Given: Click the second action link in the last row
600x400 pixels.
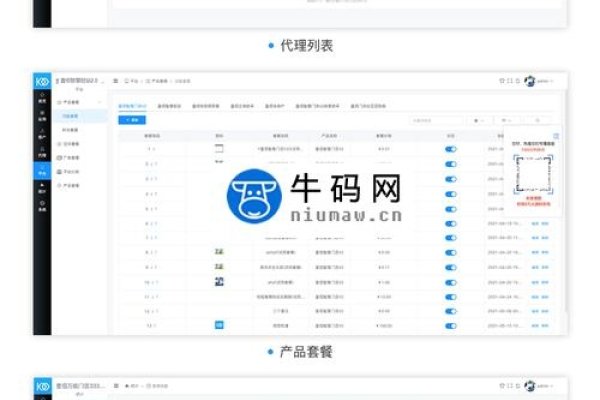Looking at the screenshot, I should [545, 326].
